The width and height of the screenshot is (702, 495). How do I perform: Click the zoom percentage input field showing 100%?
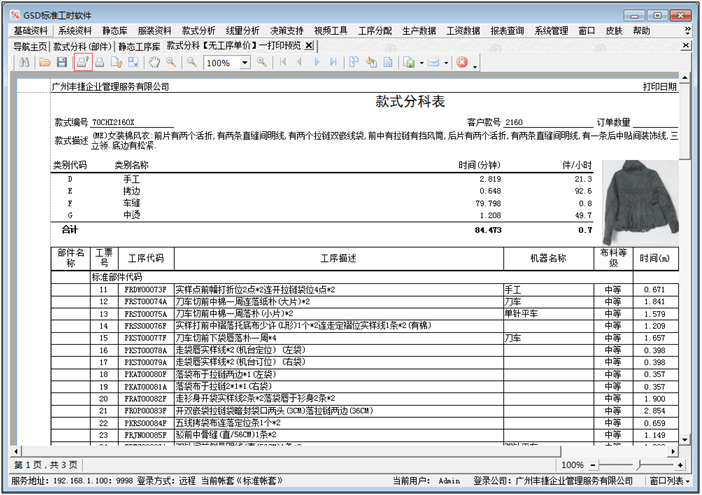pyautogui.click(x=222, y=63)
